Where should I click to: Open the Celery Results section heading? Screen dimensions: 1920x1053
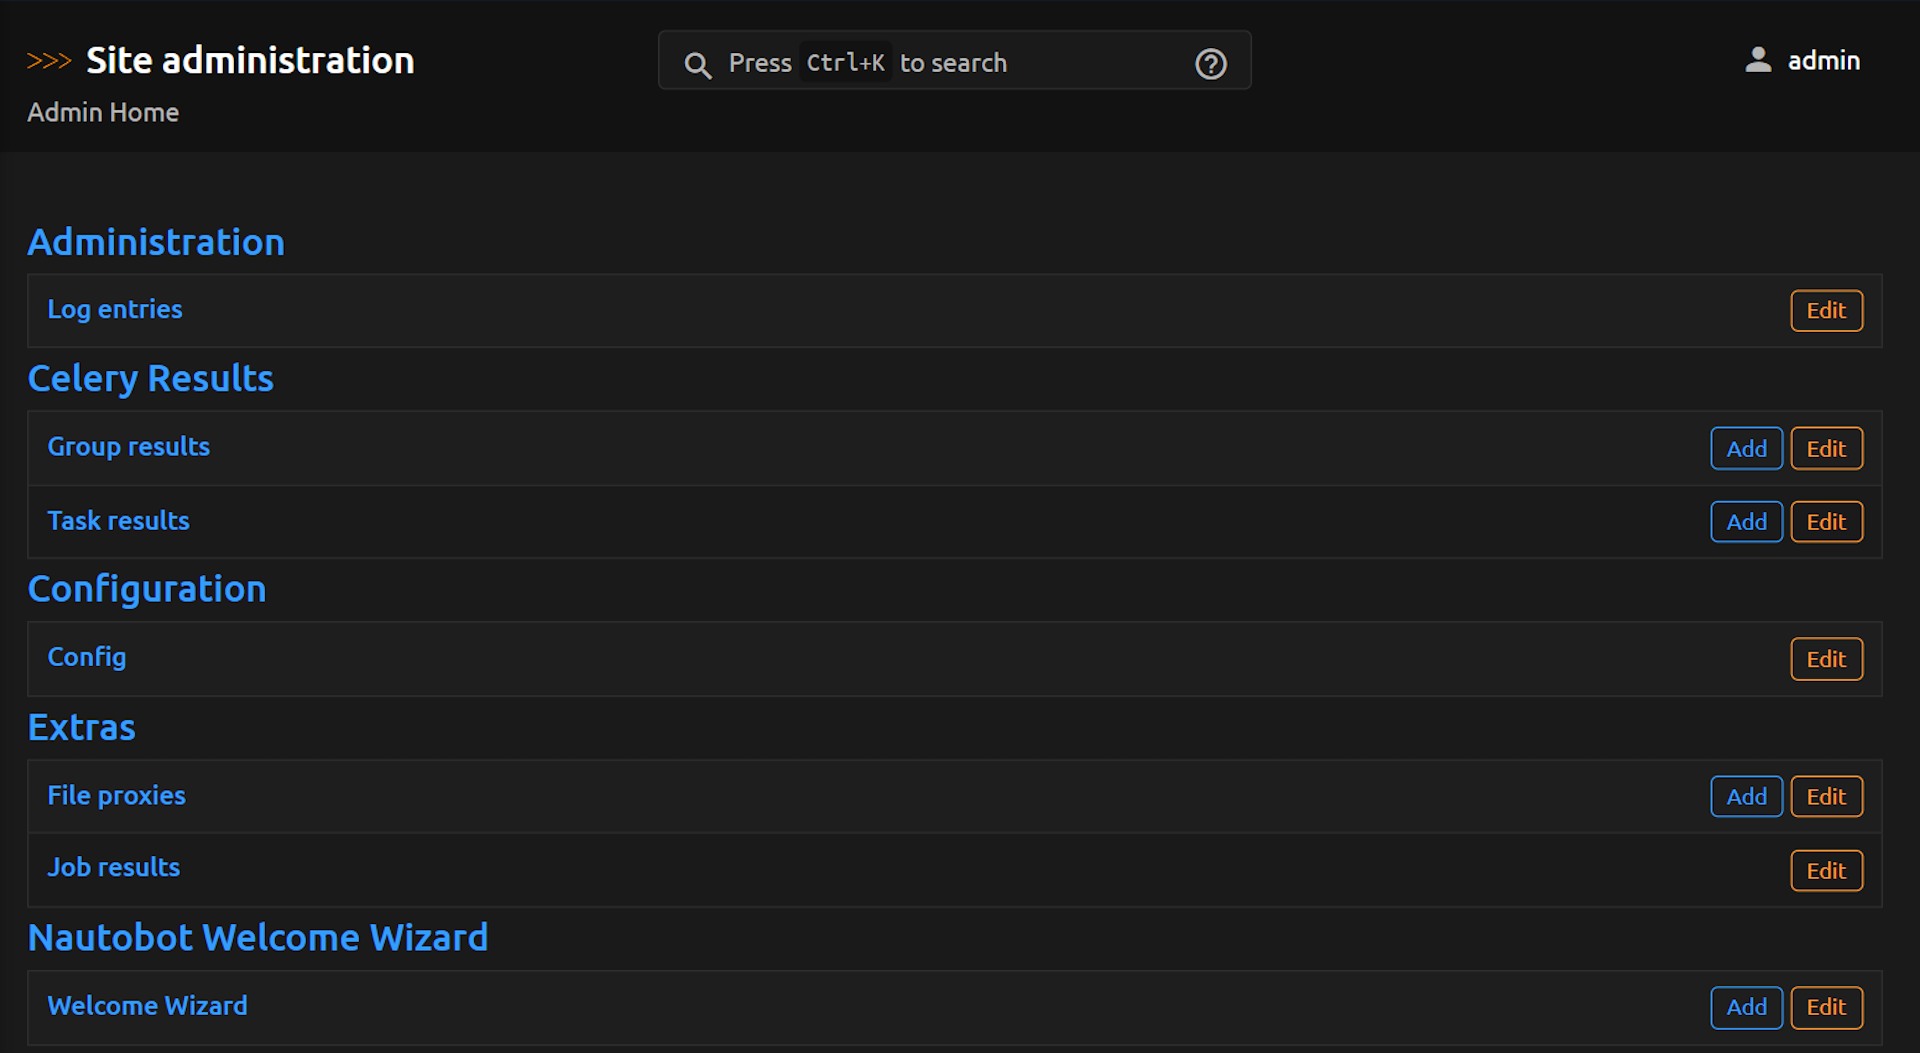151,378
